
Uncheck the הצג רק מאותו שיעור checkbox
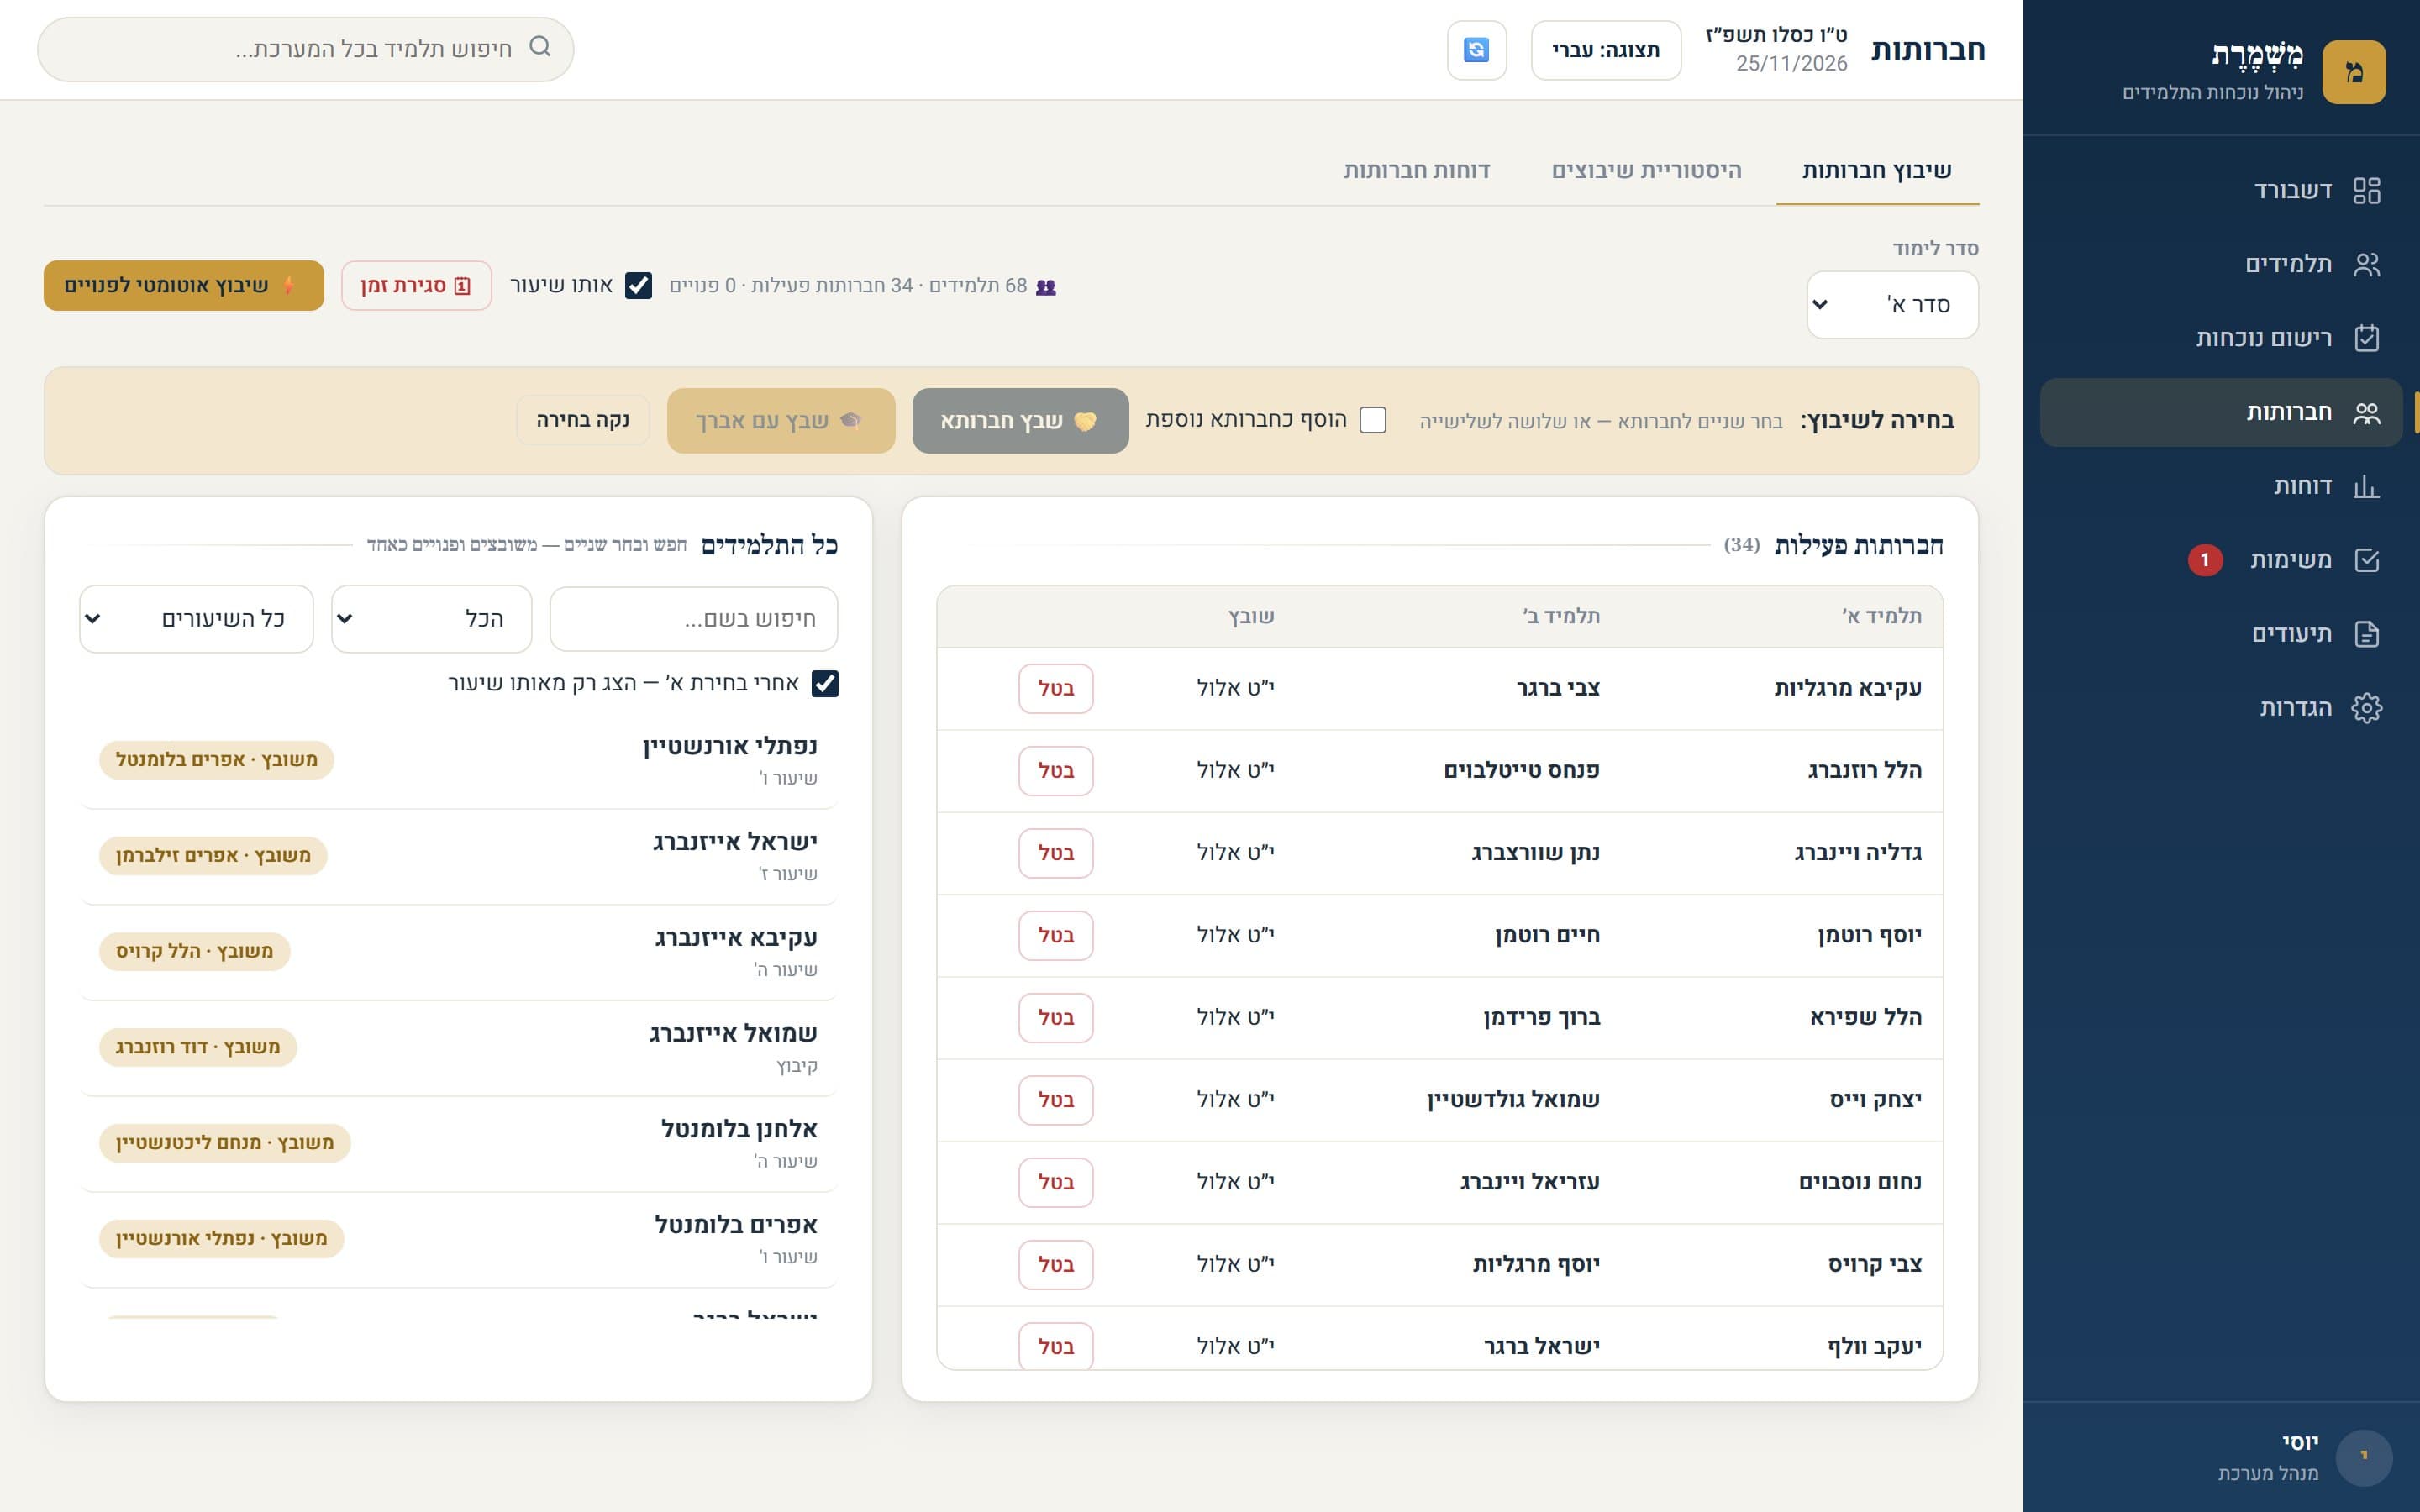click(x=825, y=684)
